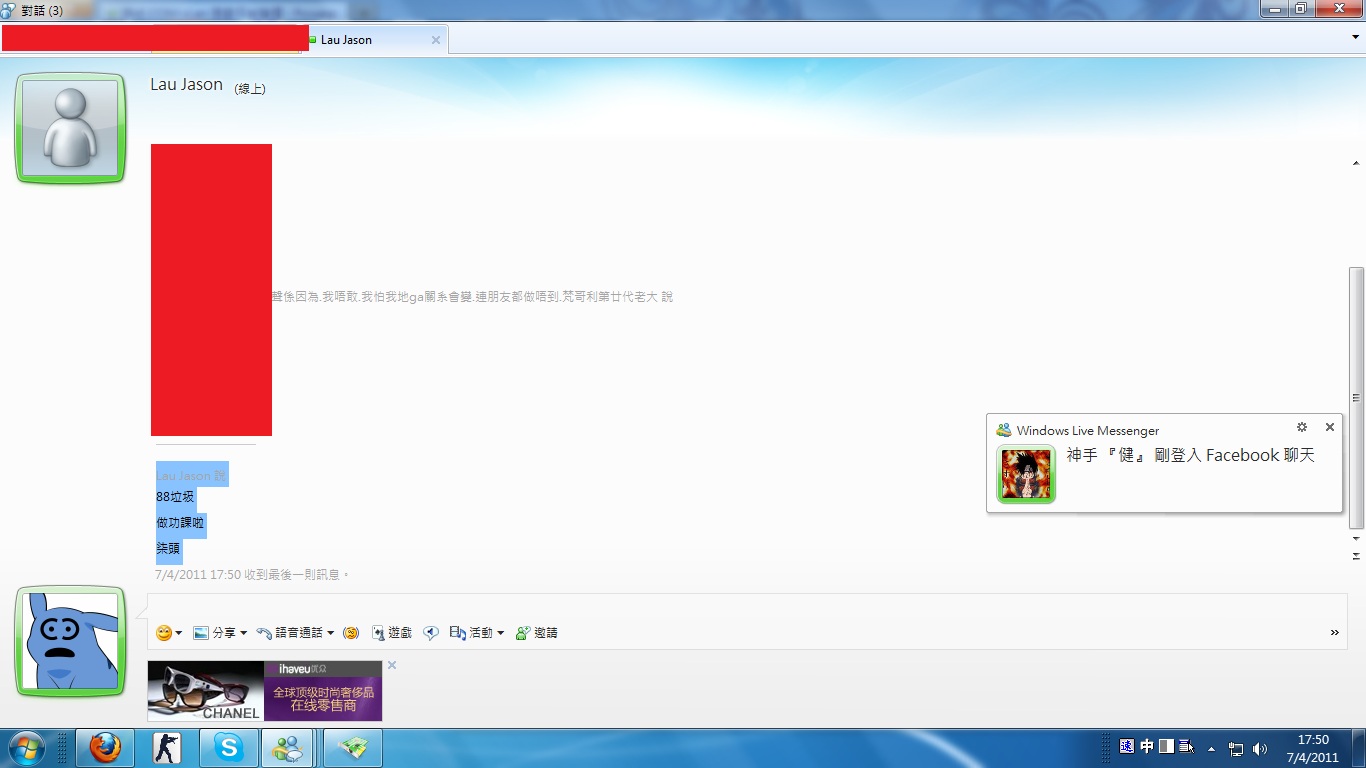Toggle speaker volume icon in system tray
Screen dimensions: 1366x768
point(1260,749)
